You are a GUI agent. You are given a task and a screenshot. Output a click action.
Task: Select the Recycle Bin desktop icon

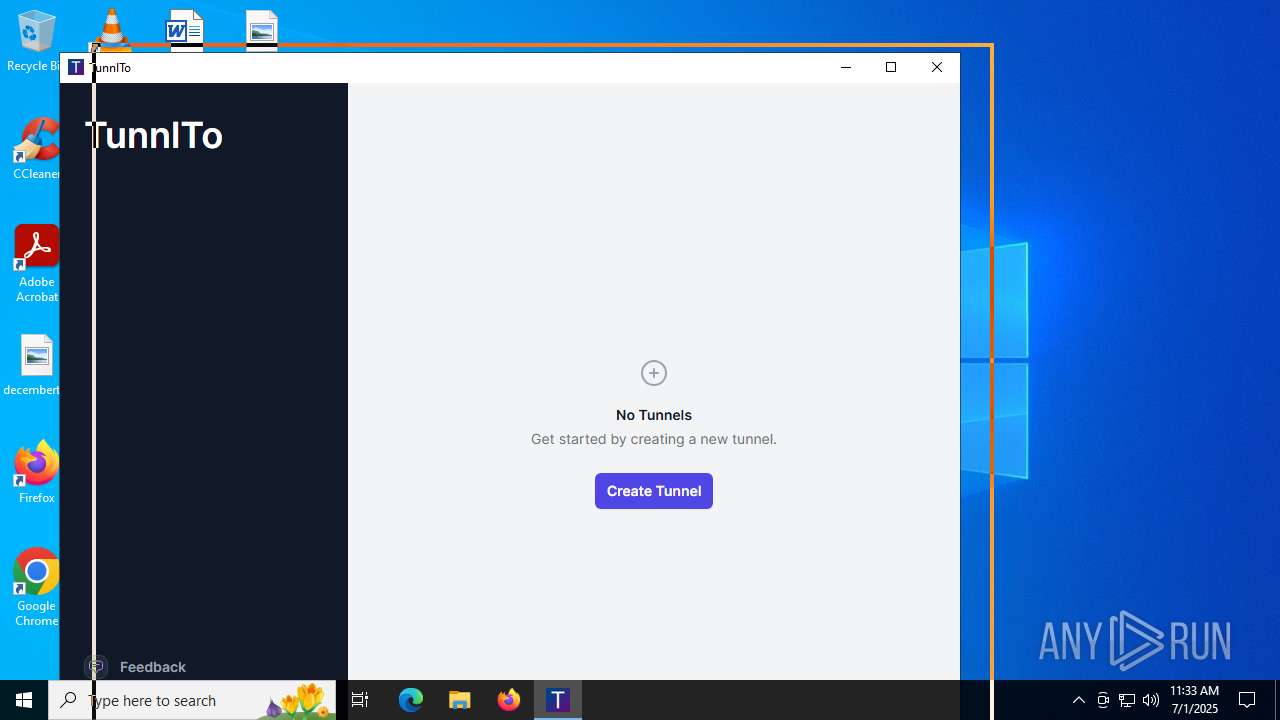point(33,42)
